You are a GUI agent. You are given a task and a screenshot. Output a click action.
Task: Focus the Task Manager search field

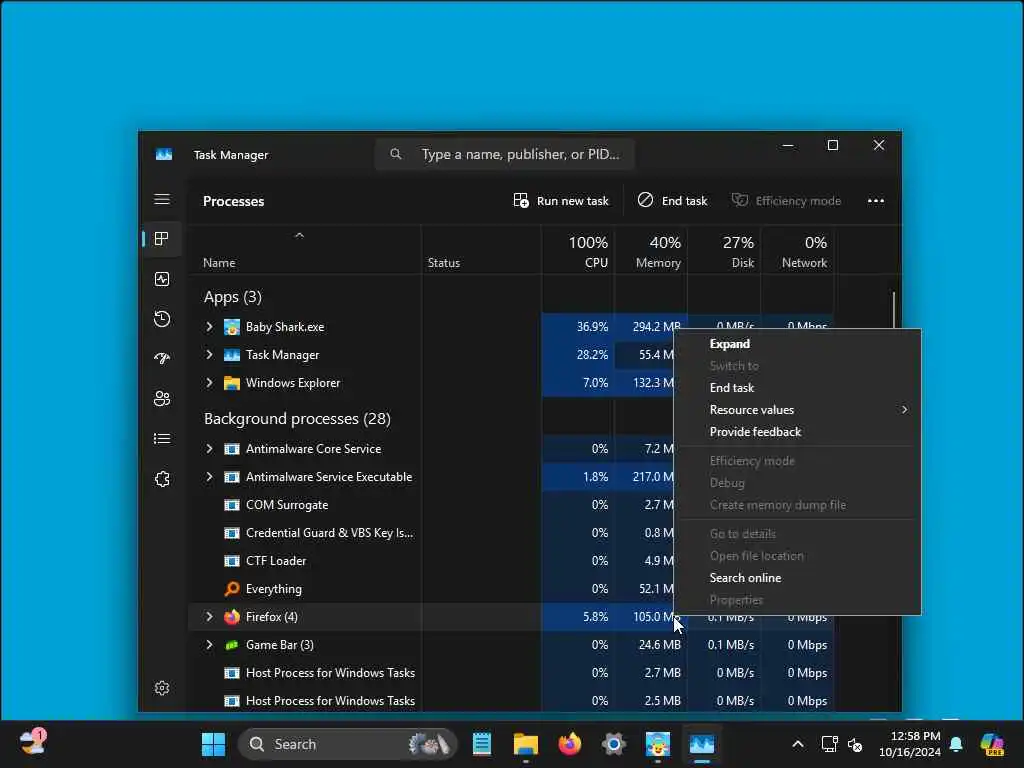[x=505, y=155]
